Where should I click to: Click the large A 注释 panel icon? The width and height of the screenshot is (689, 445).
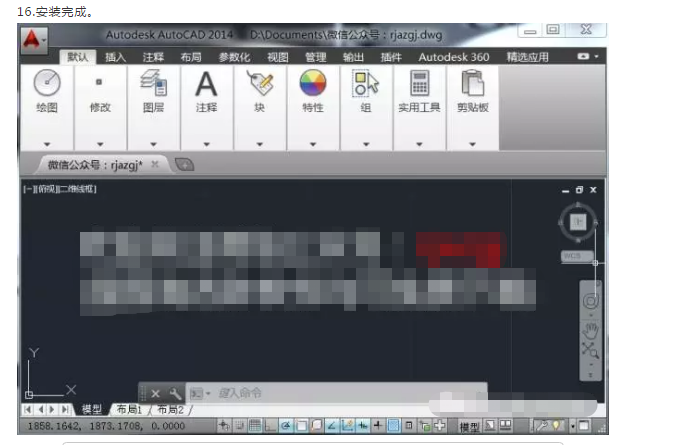[x=206, y=83]
